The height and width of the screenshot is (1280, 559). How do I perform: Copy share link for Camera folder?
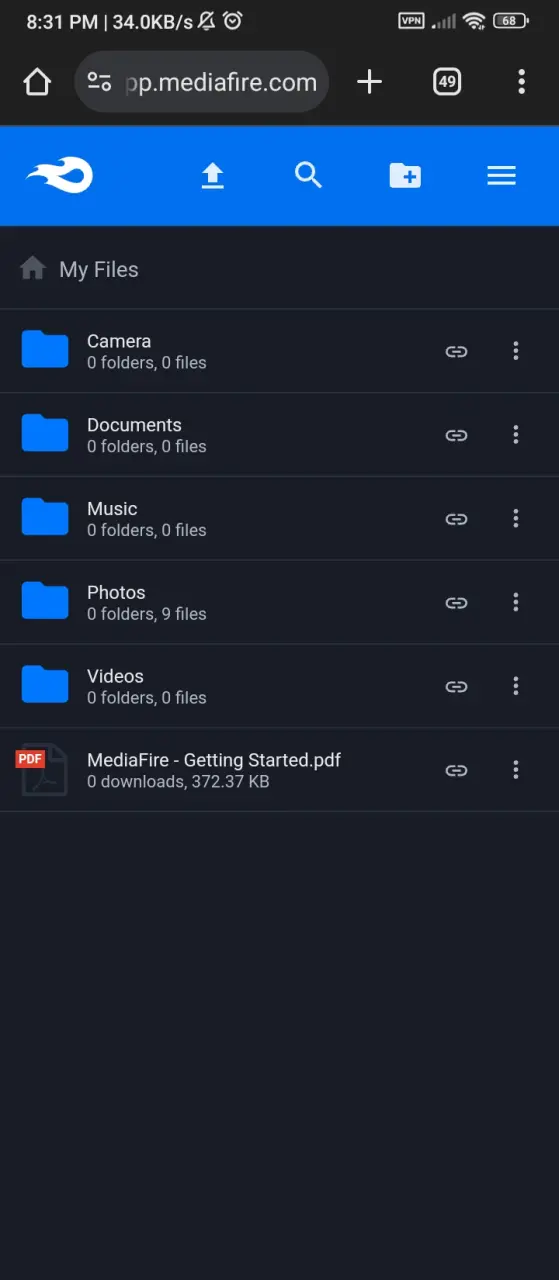(456, 351)
